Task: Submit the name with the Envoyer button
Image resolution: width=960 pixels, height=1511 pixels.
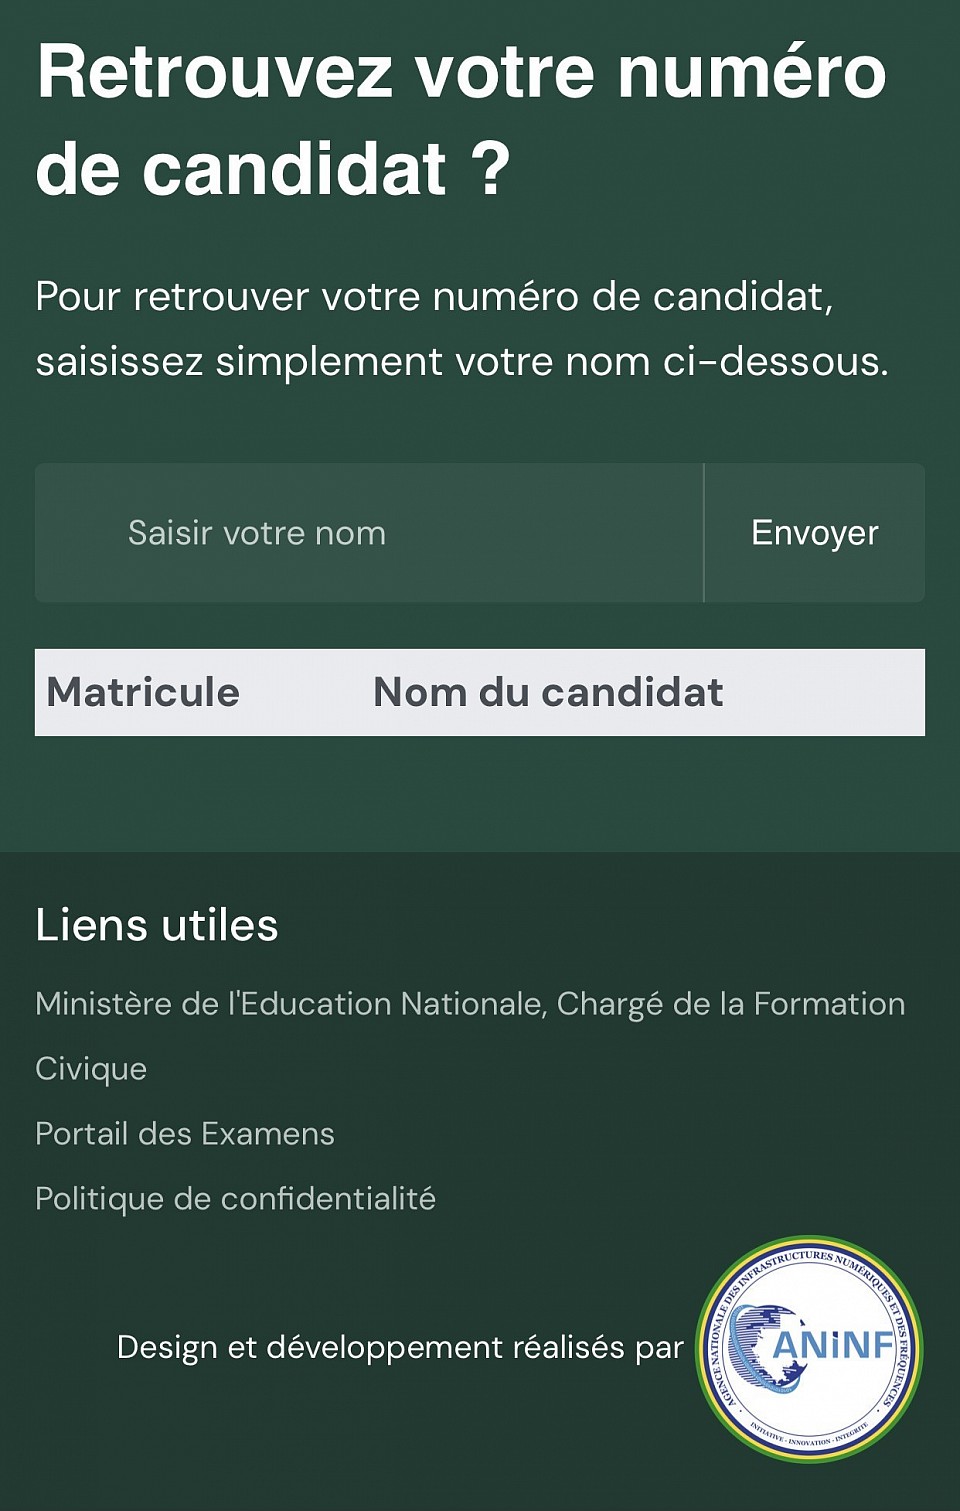Action: pos(814,533)
